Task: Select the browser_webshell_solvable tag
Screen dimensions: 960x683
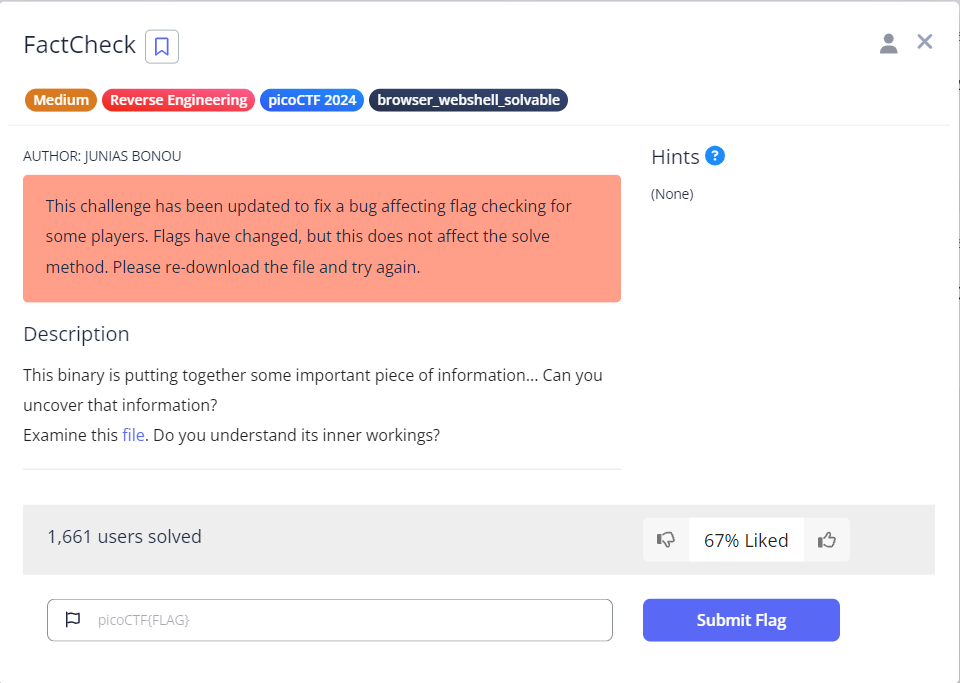Action: click(x=468, y=100)
